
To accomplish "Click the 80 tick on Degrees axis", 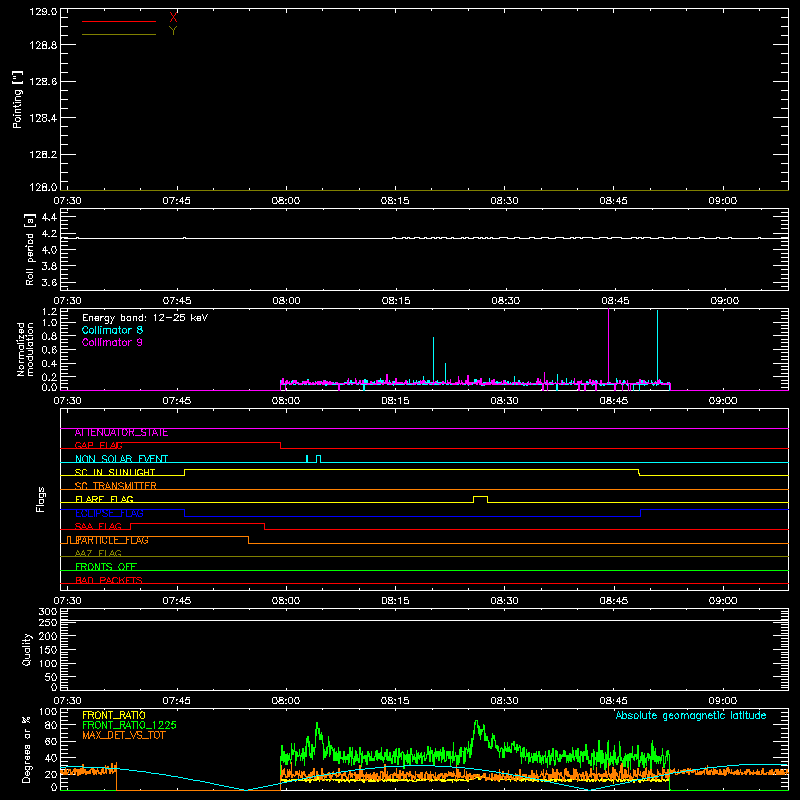I will point(52,725).
